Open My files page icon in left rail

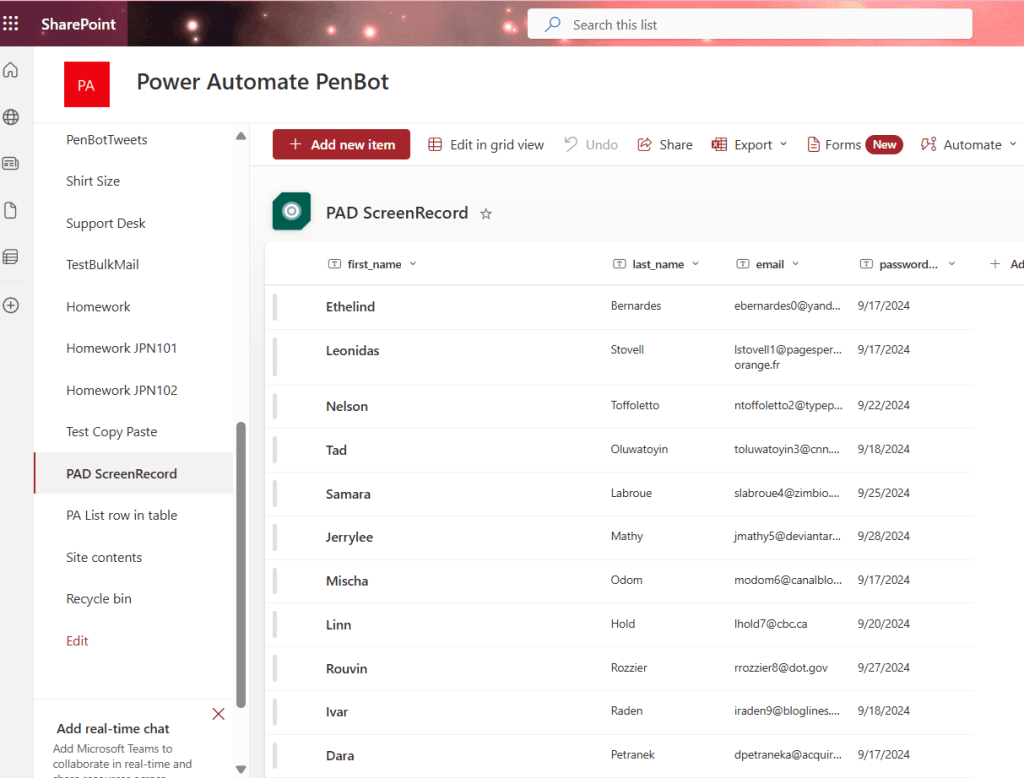click(x=11, y=210)
